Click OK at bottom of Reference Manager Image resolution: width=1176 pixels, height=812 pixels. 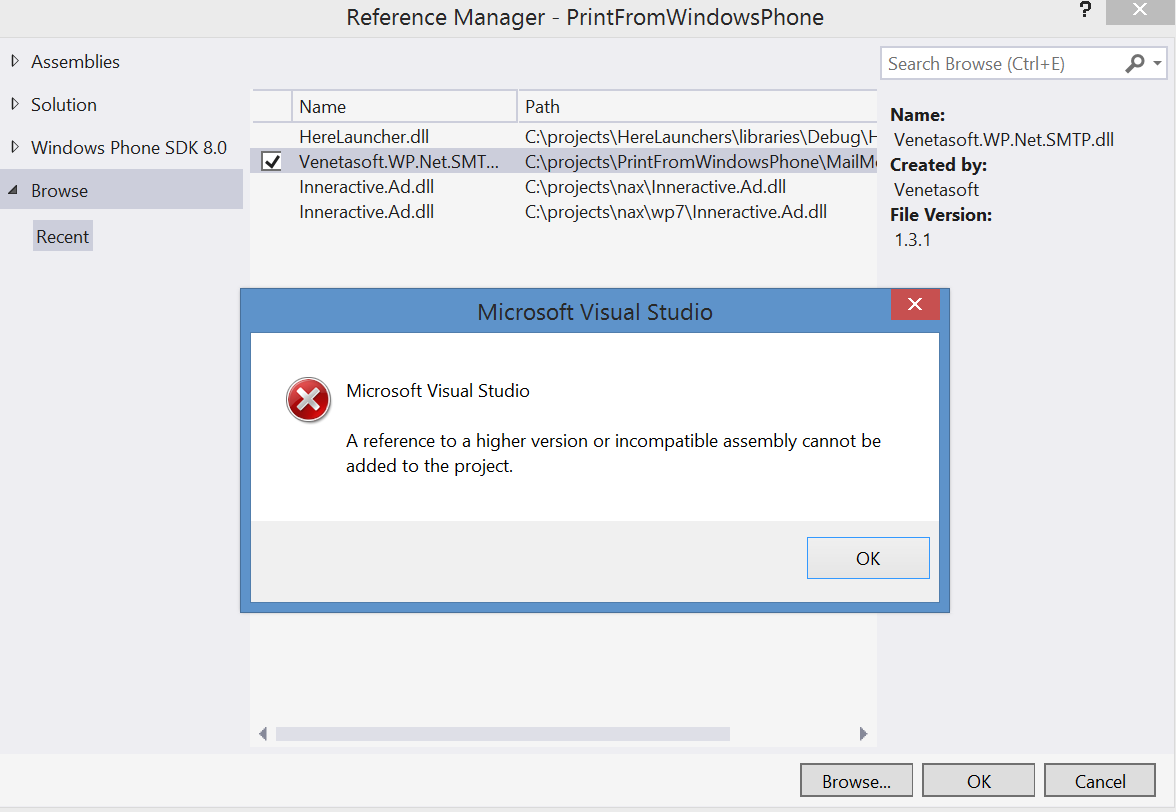[x=978, y=781]
